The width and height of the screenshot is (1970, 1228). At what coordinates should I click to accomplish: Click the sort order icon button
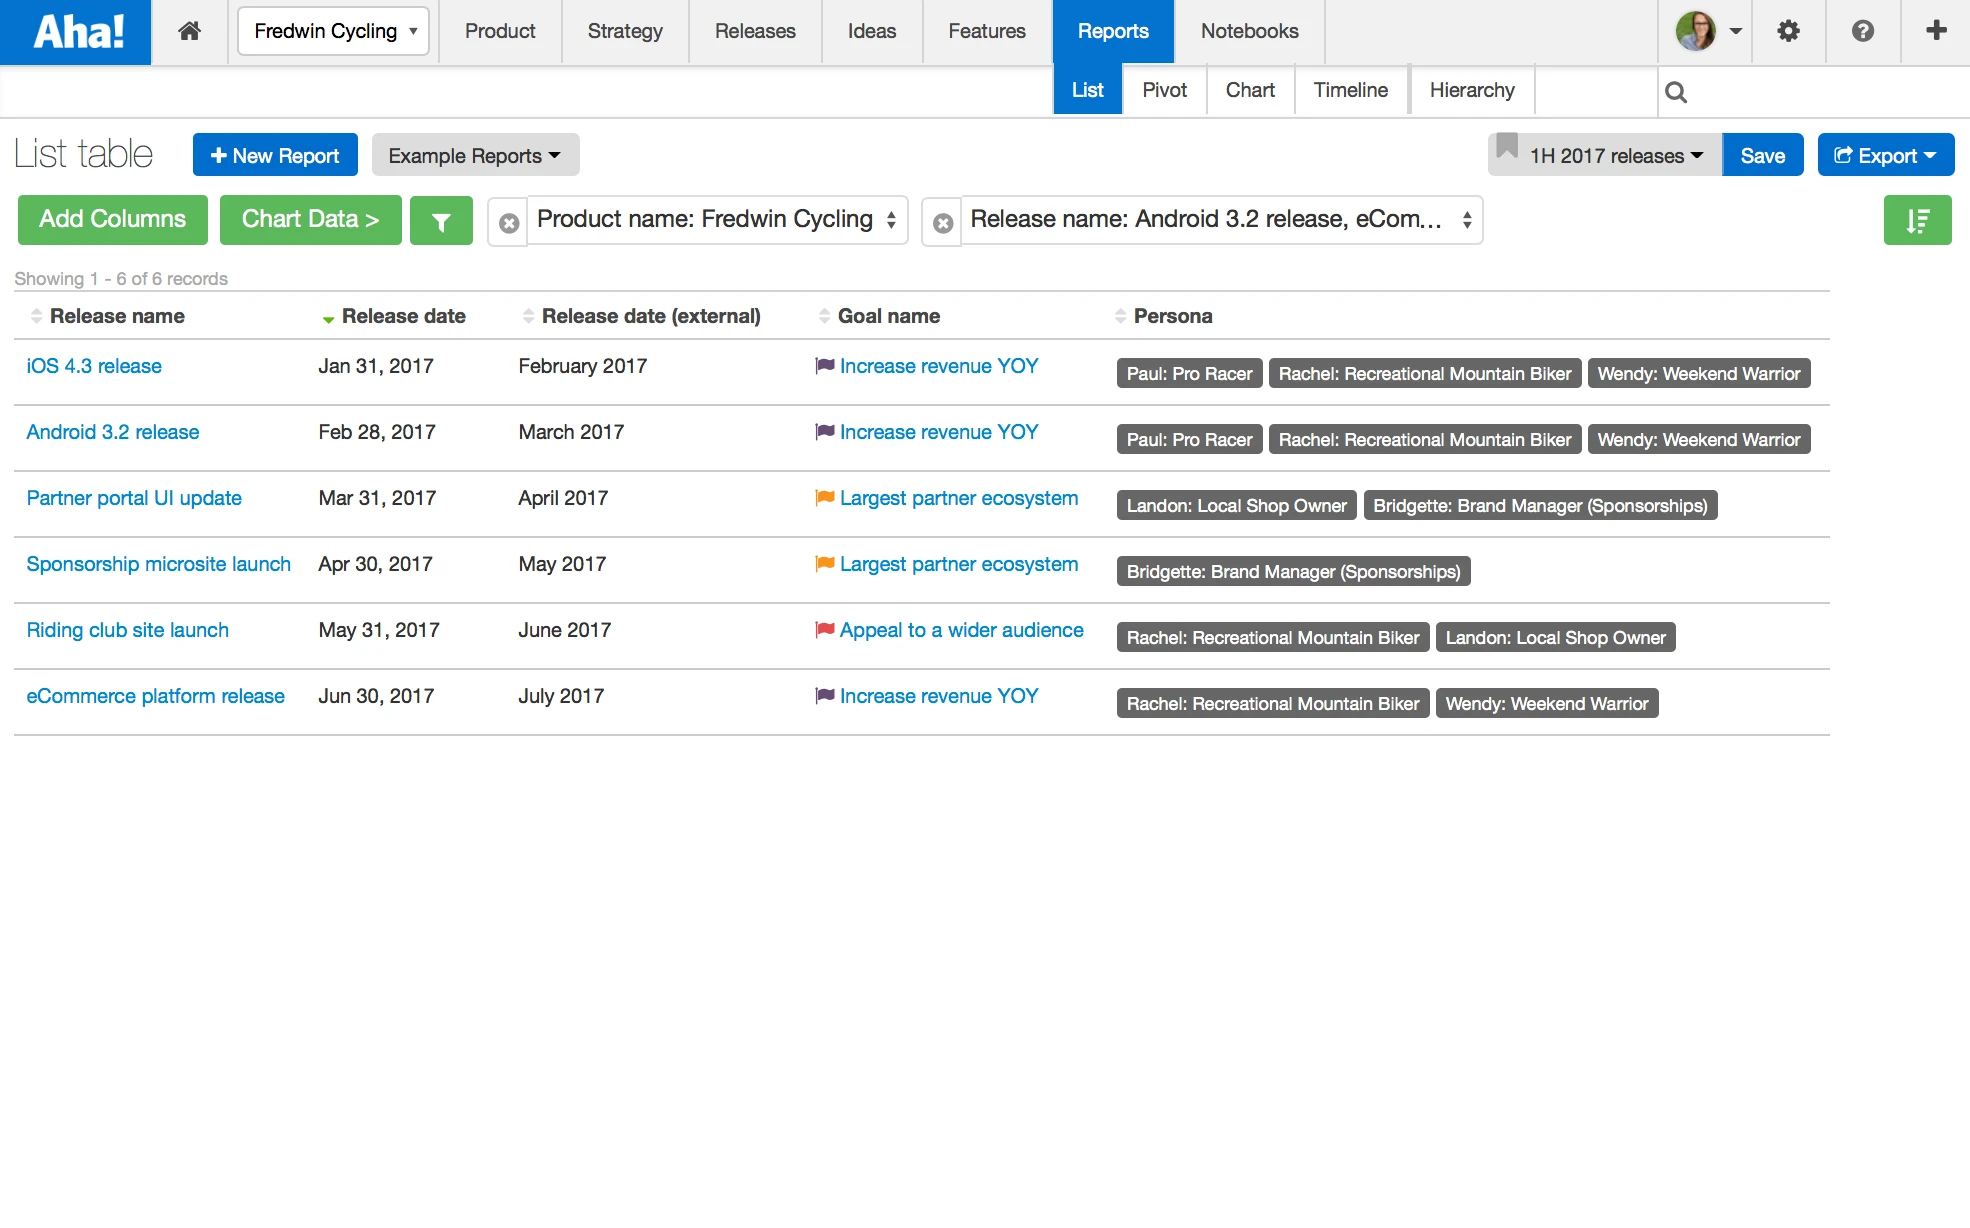click(1917, 220)
